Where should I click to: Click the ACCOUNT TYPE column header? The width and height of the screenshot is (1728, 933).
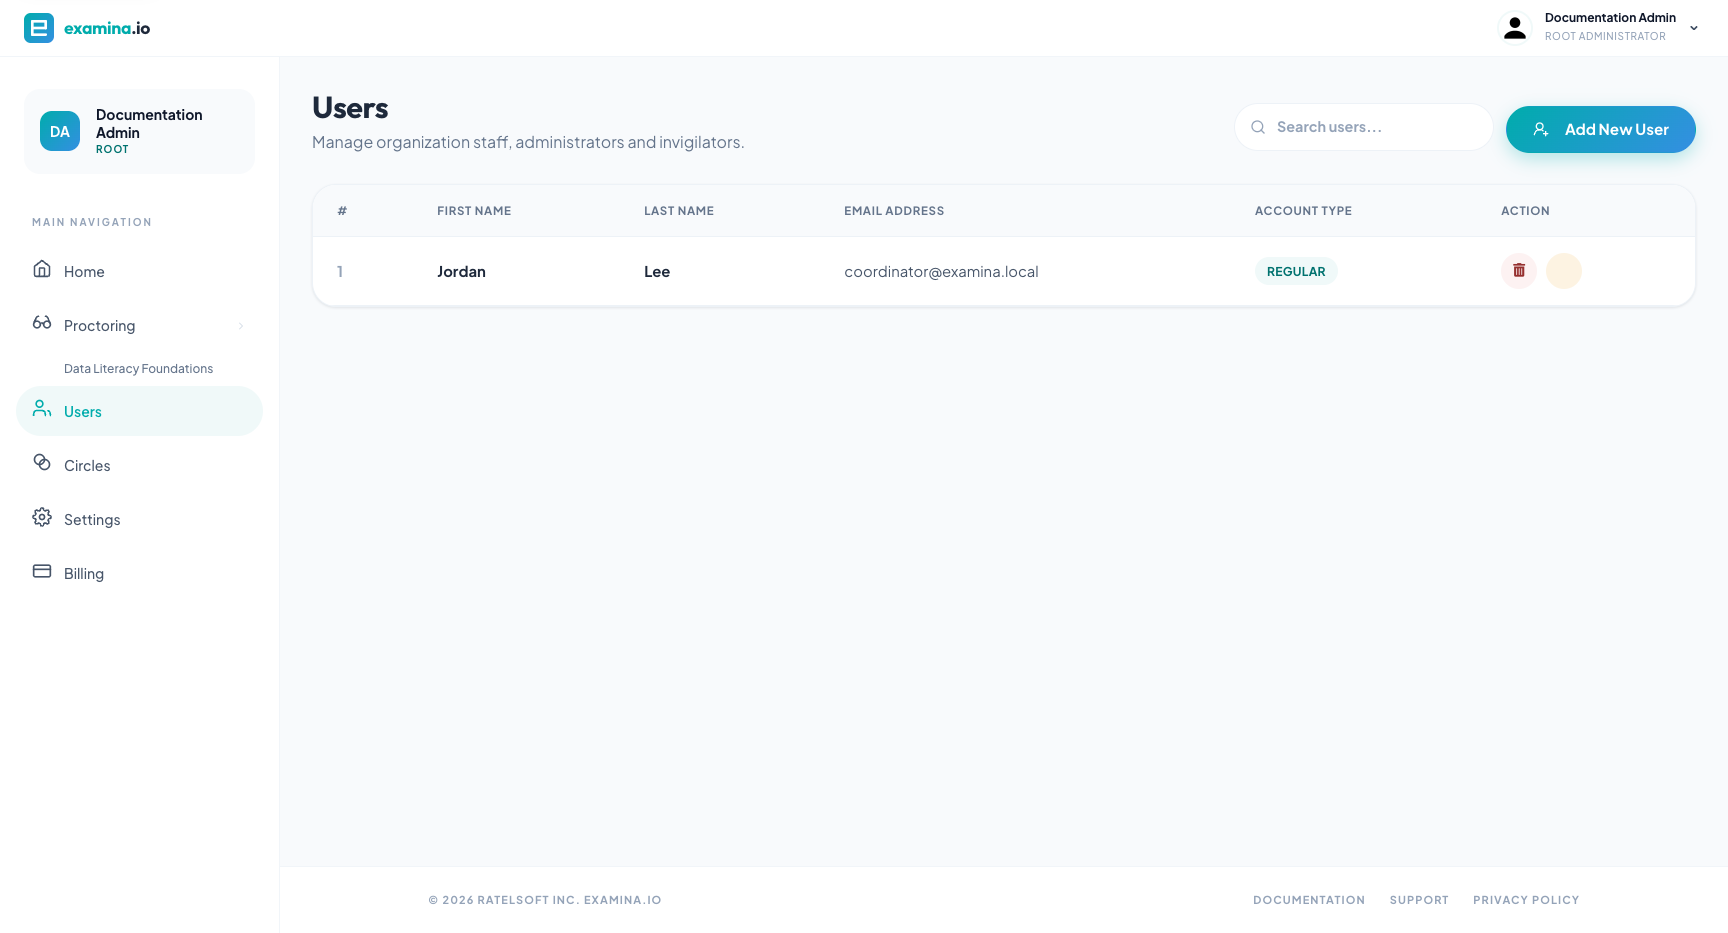(x=1303, y=211)
